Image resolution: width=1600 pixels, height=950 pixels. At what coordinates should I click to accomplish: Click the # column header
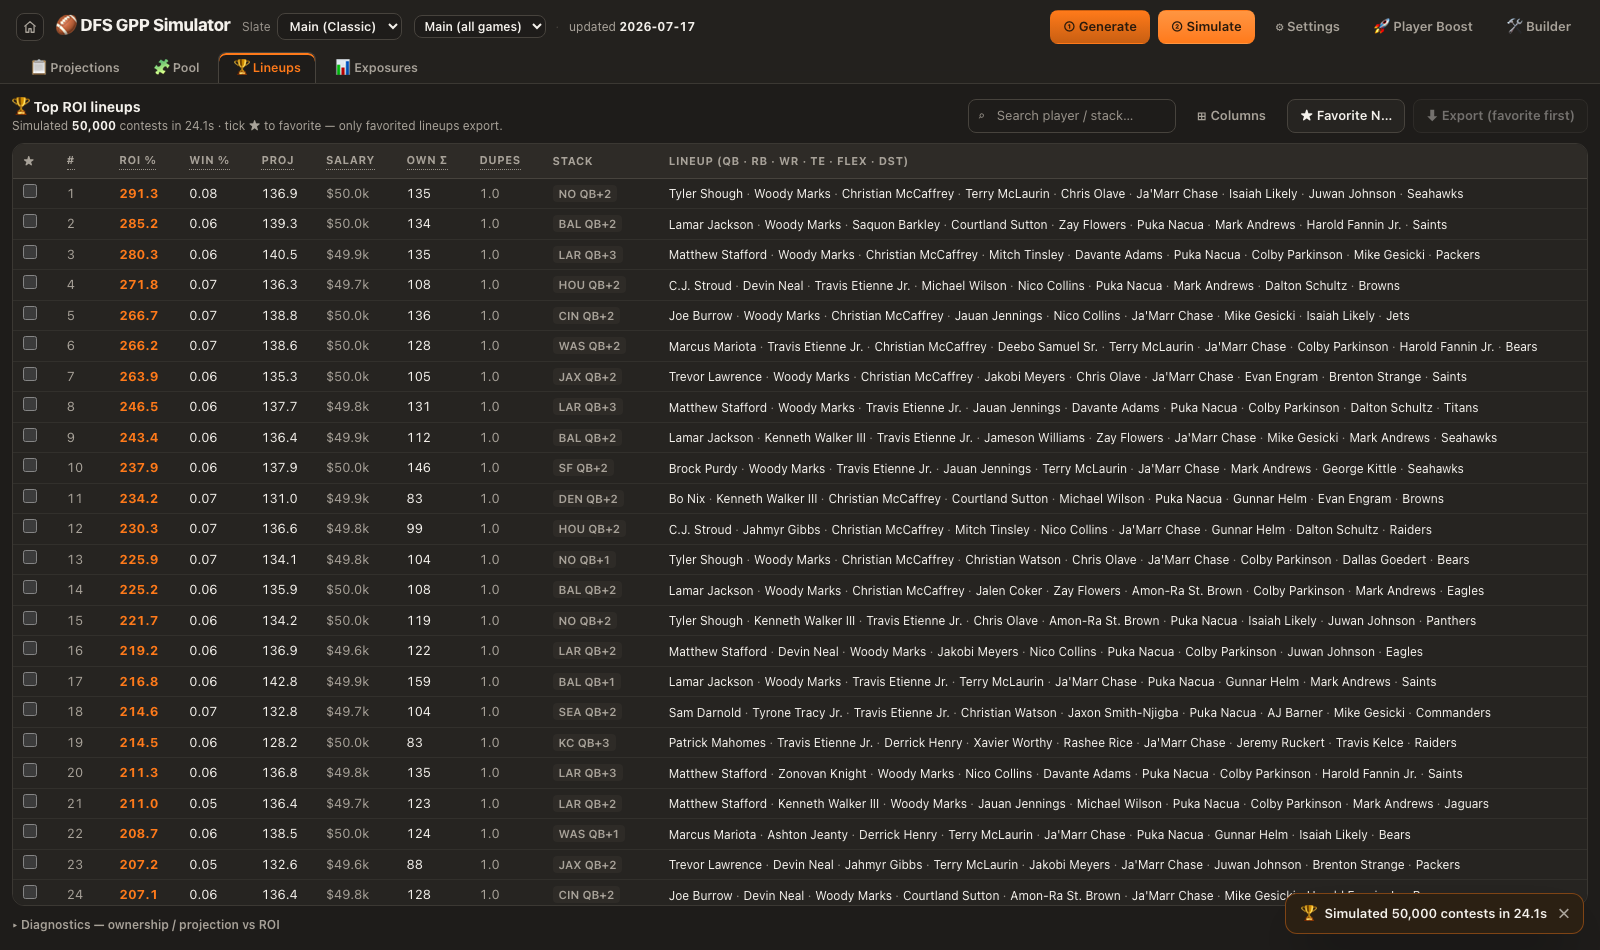pos(70,161)
